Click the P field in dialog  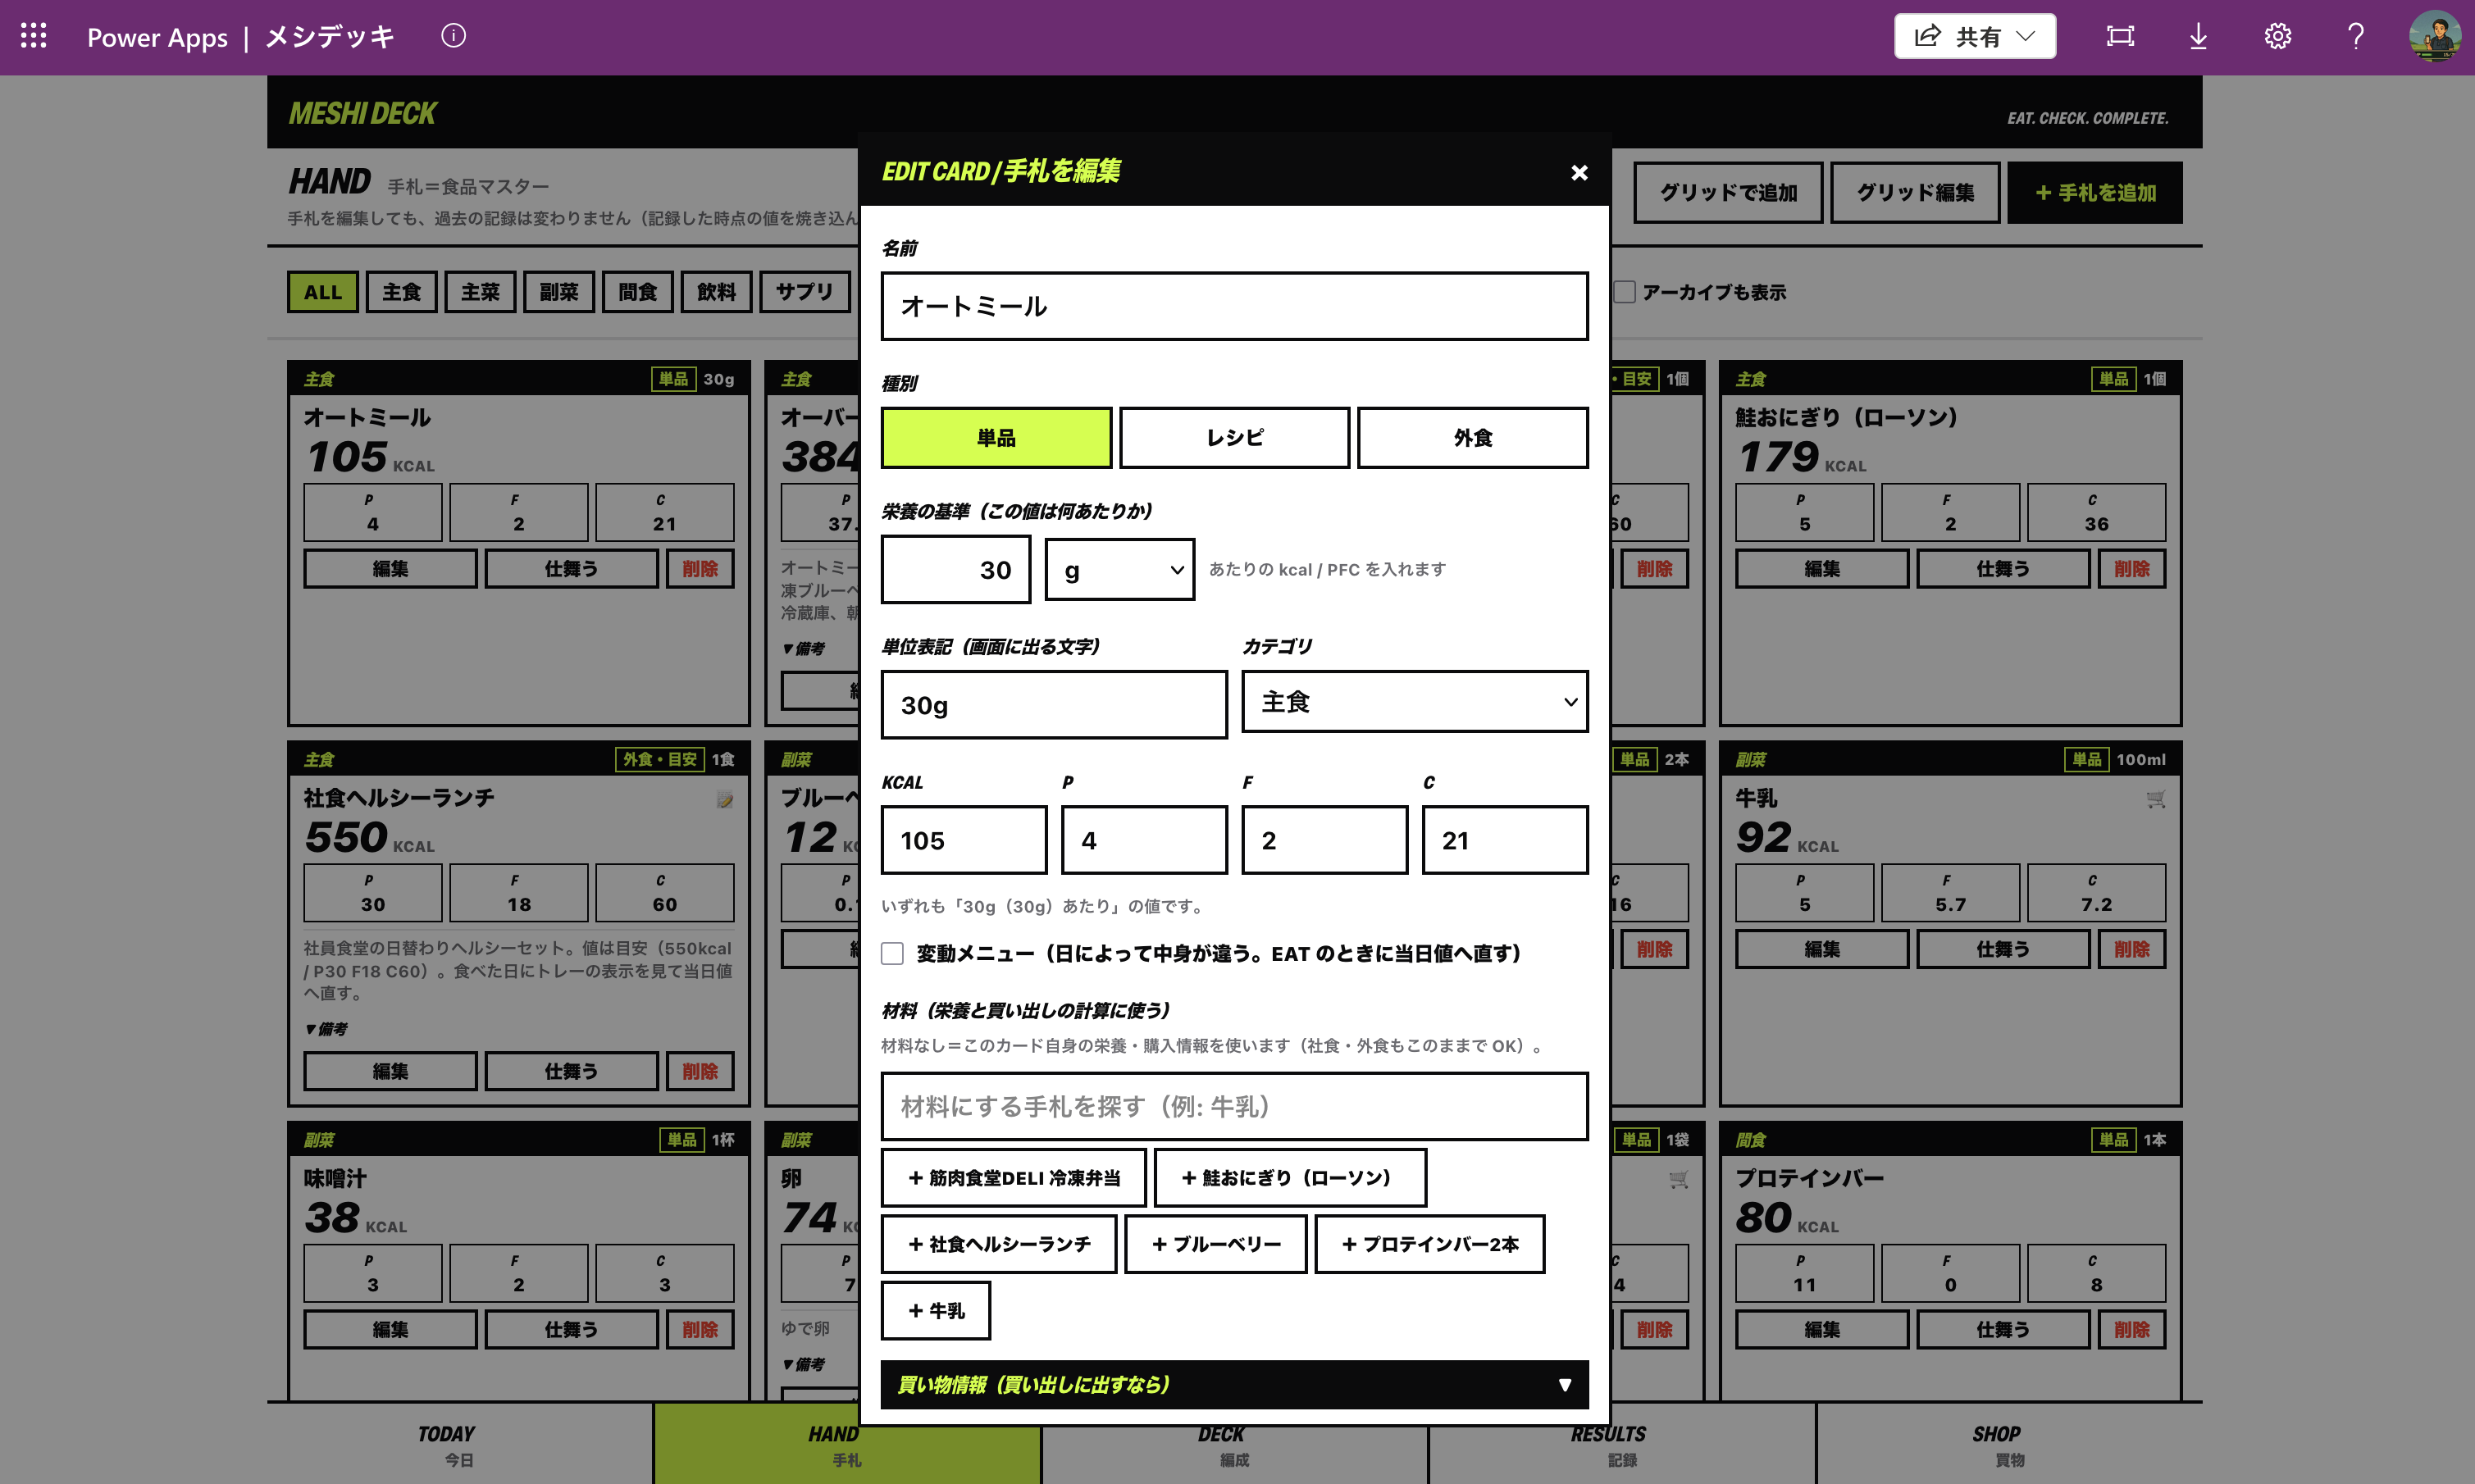tap(1144, 840)
